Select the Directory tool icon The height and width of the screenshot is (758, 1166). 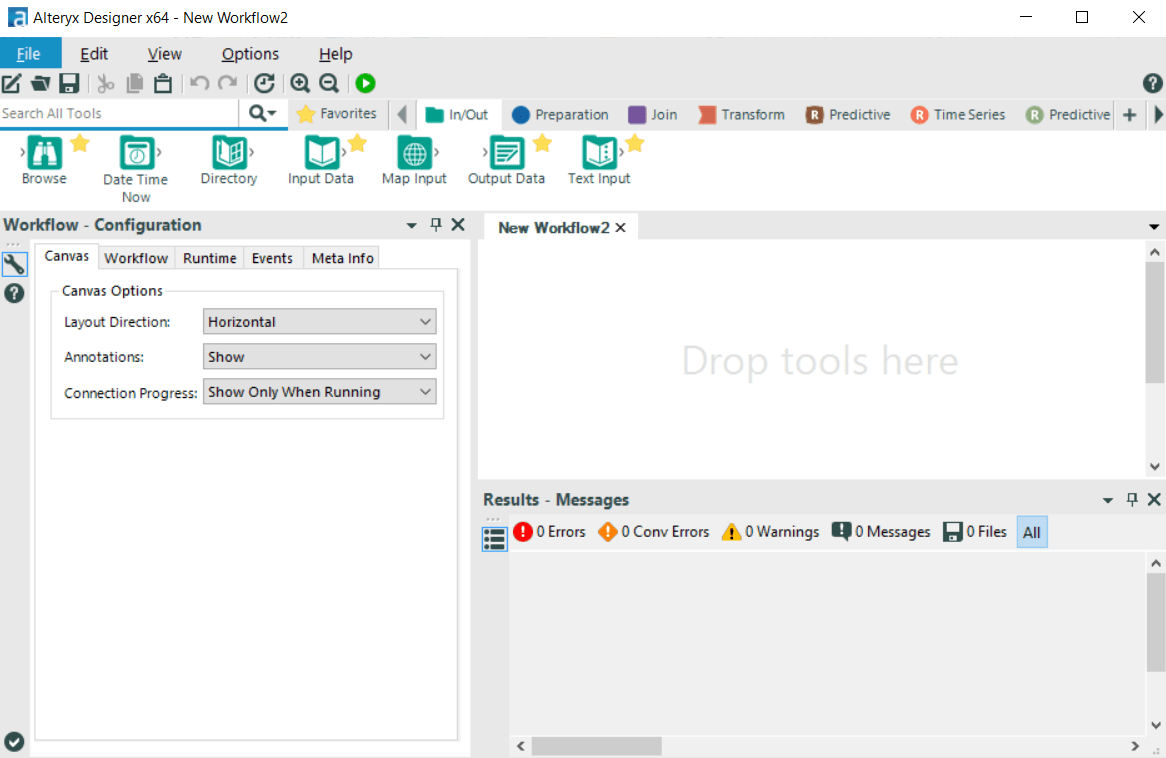pyautogui.click(x=229, y=152)
